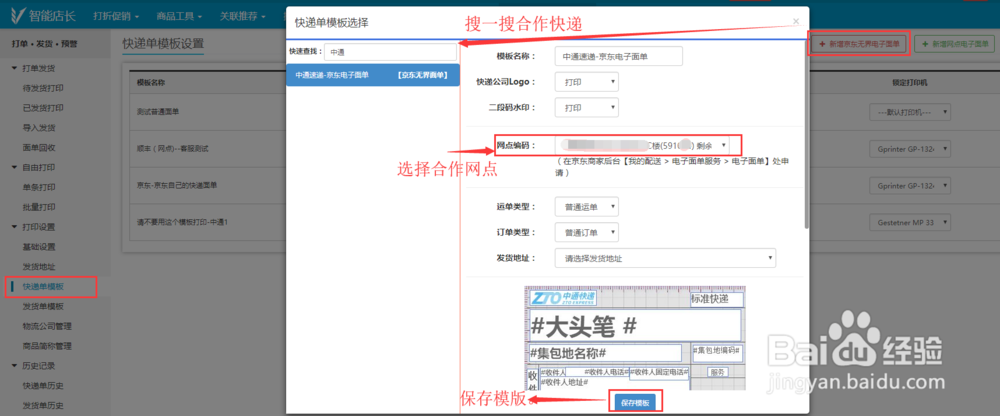Open 物流公司管理 in sidebar

coord(47,326)
